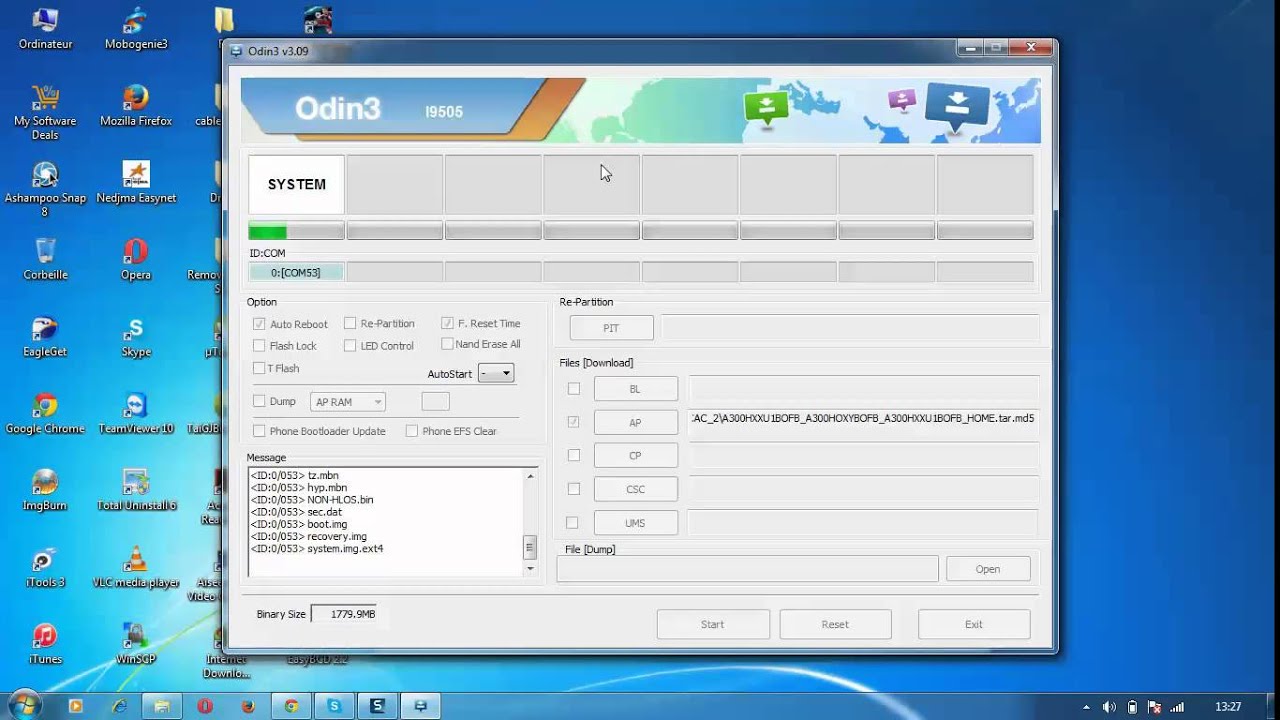Viewport: 1280px width, 720px height.
Task: Open iTools 3 desktop icon
Action: (45, 567)
